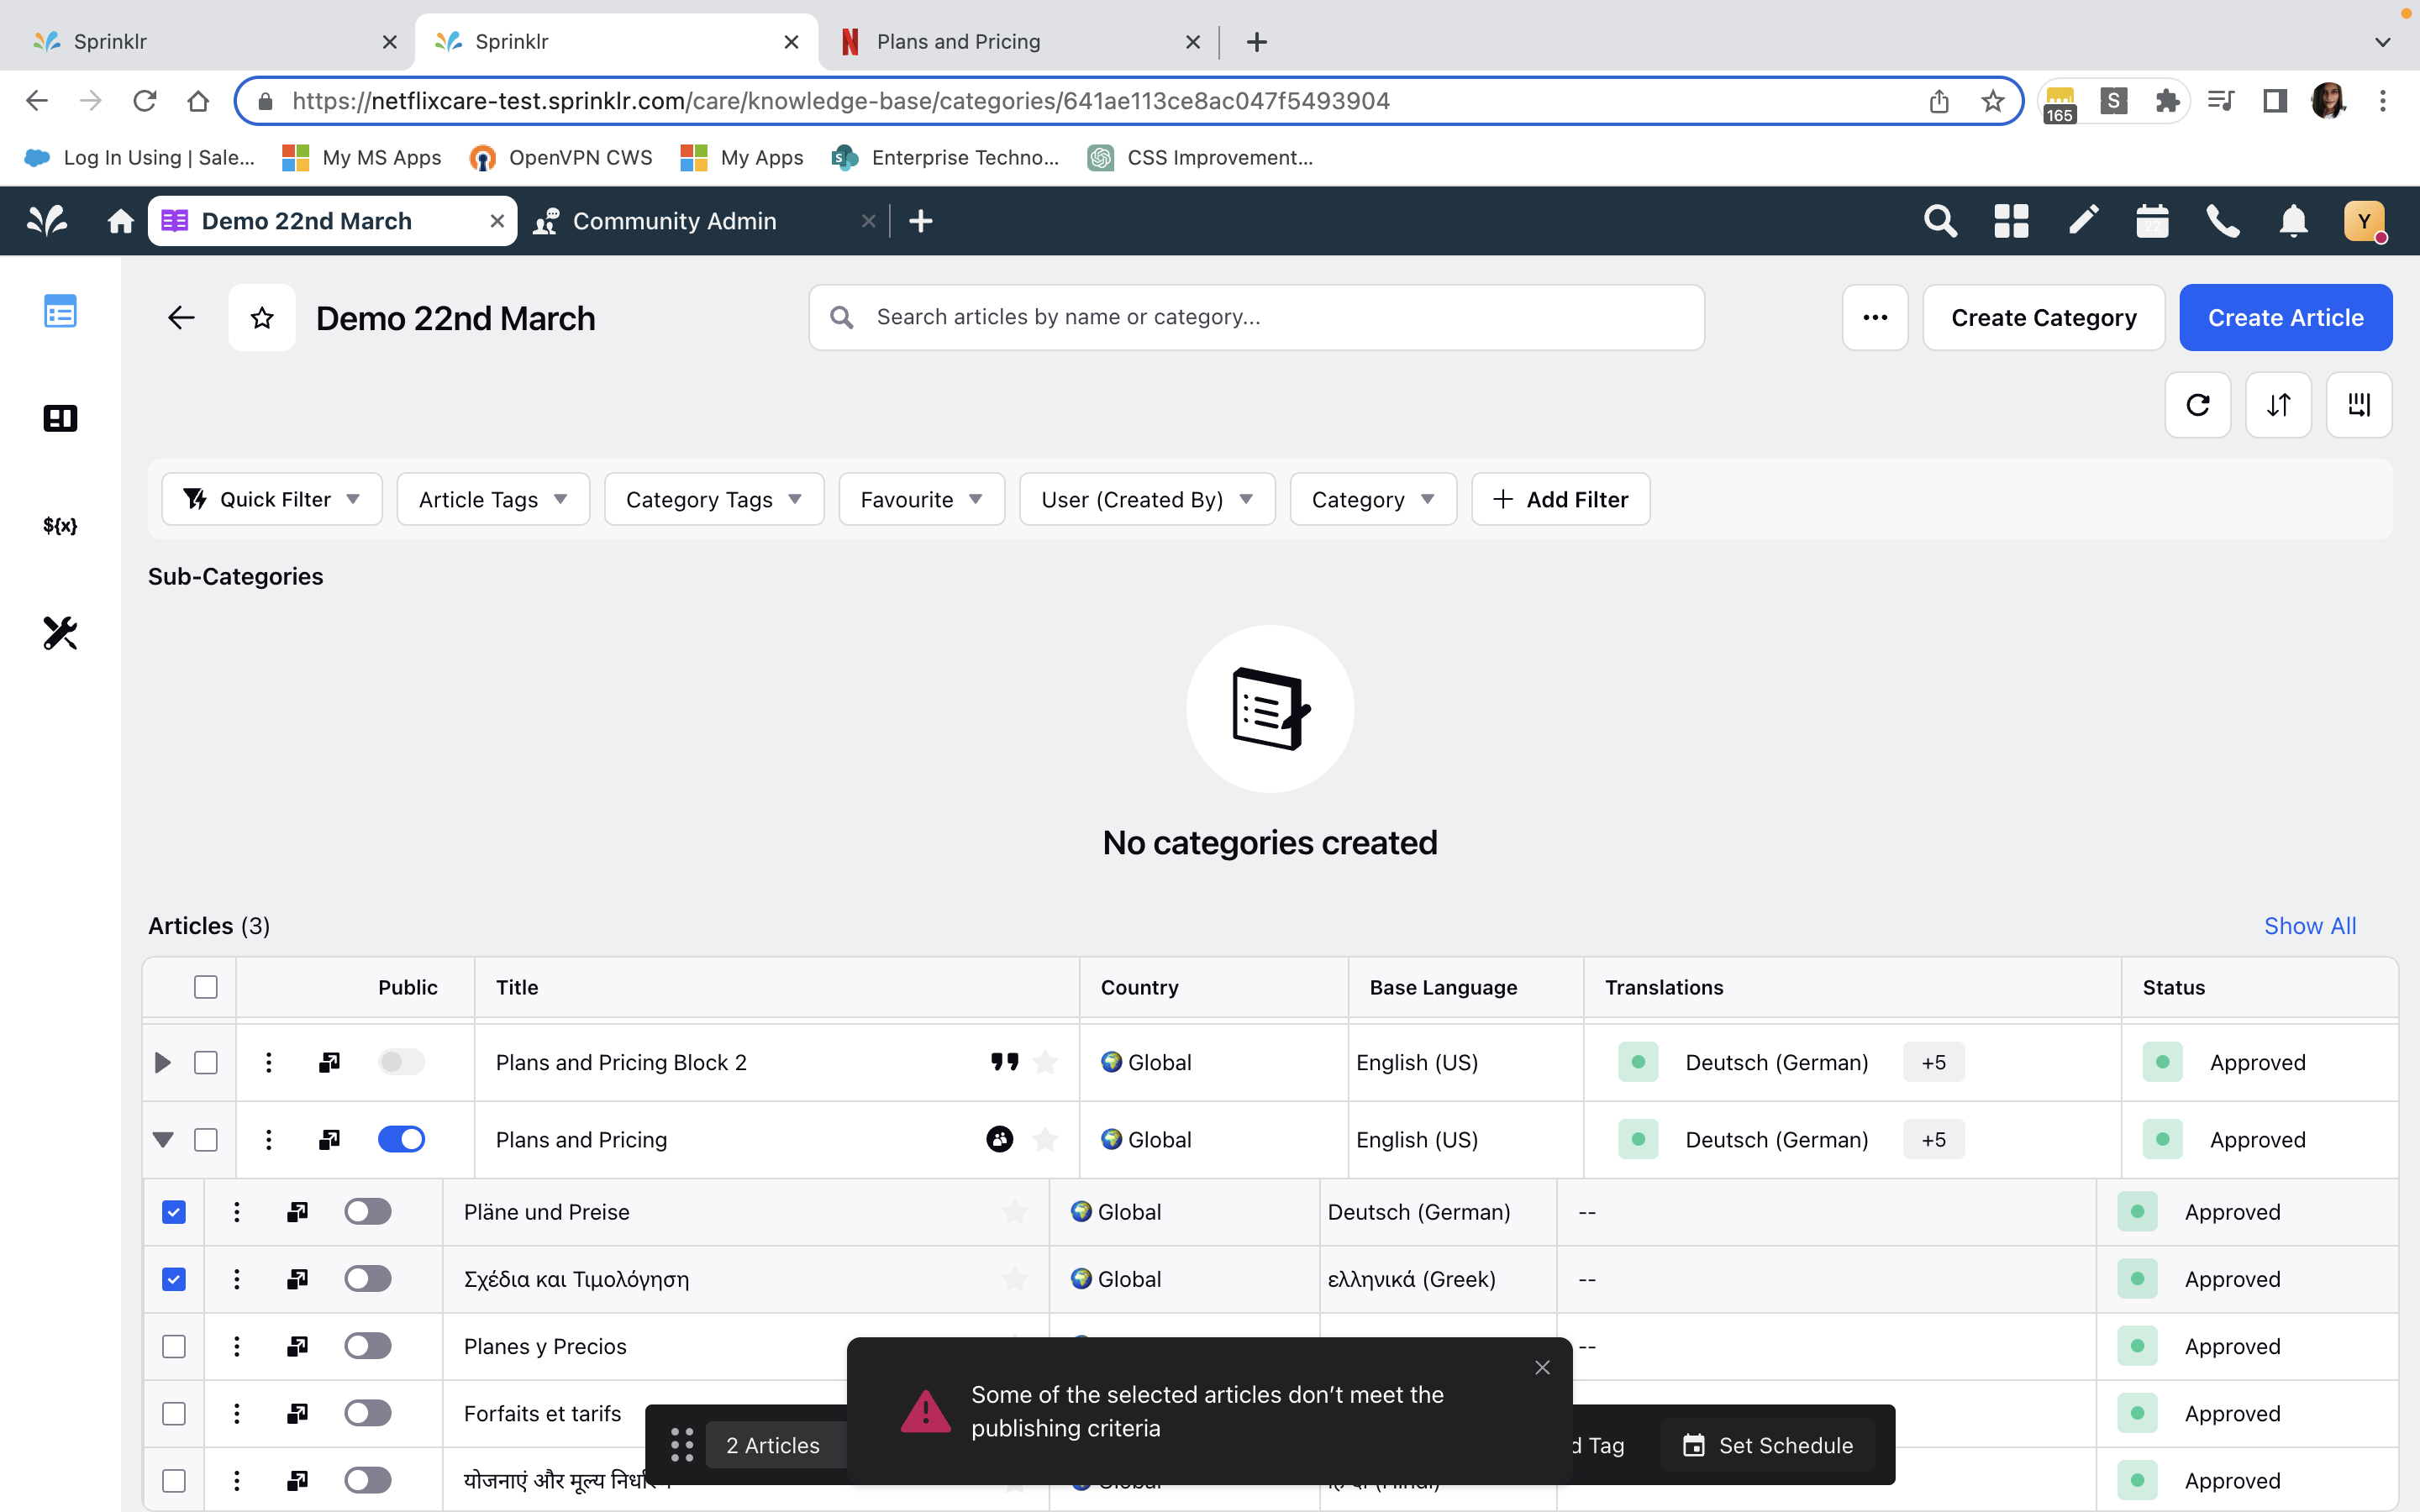This screenshot has height=1512, width=2420.
Task: Click the Create Article button
Action: tap(2285, 318)
